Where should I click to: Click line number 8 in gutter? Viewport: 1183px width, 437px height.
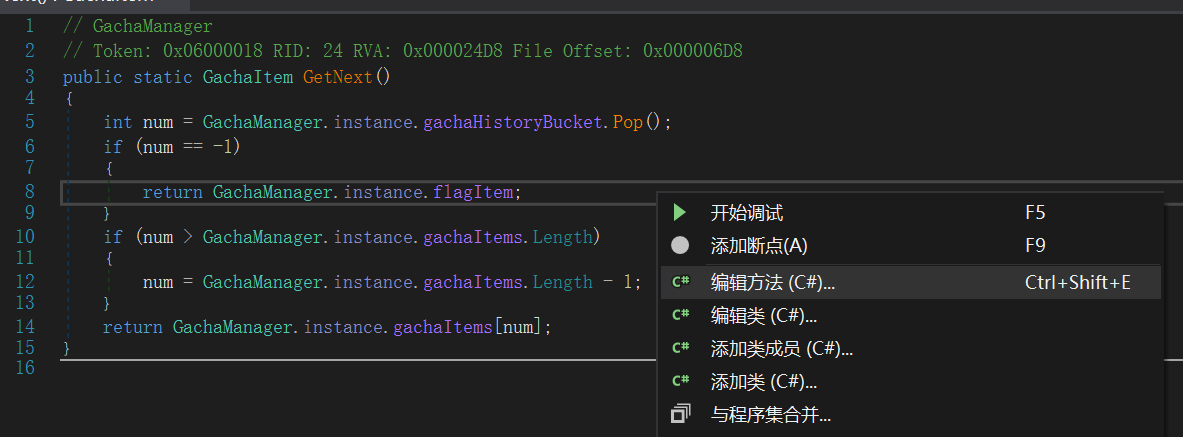[29, 191]
